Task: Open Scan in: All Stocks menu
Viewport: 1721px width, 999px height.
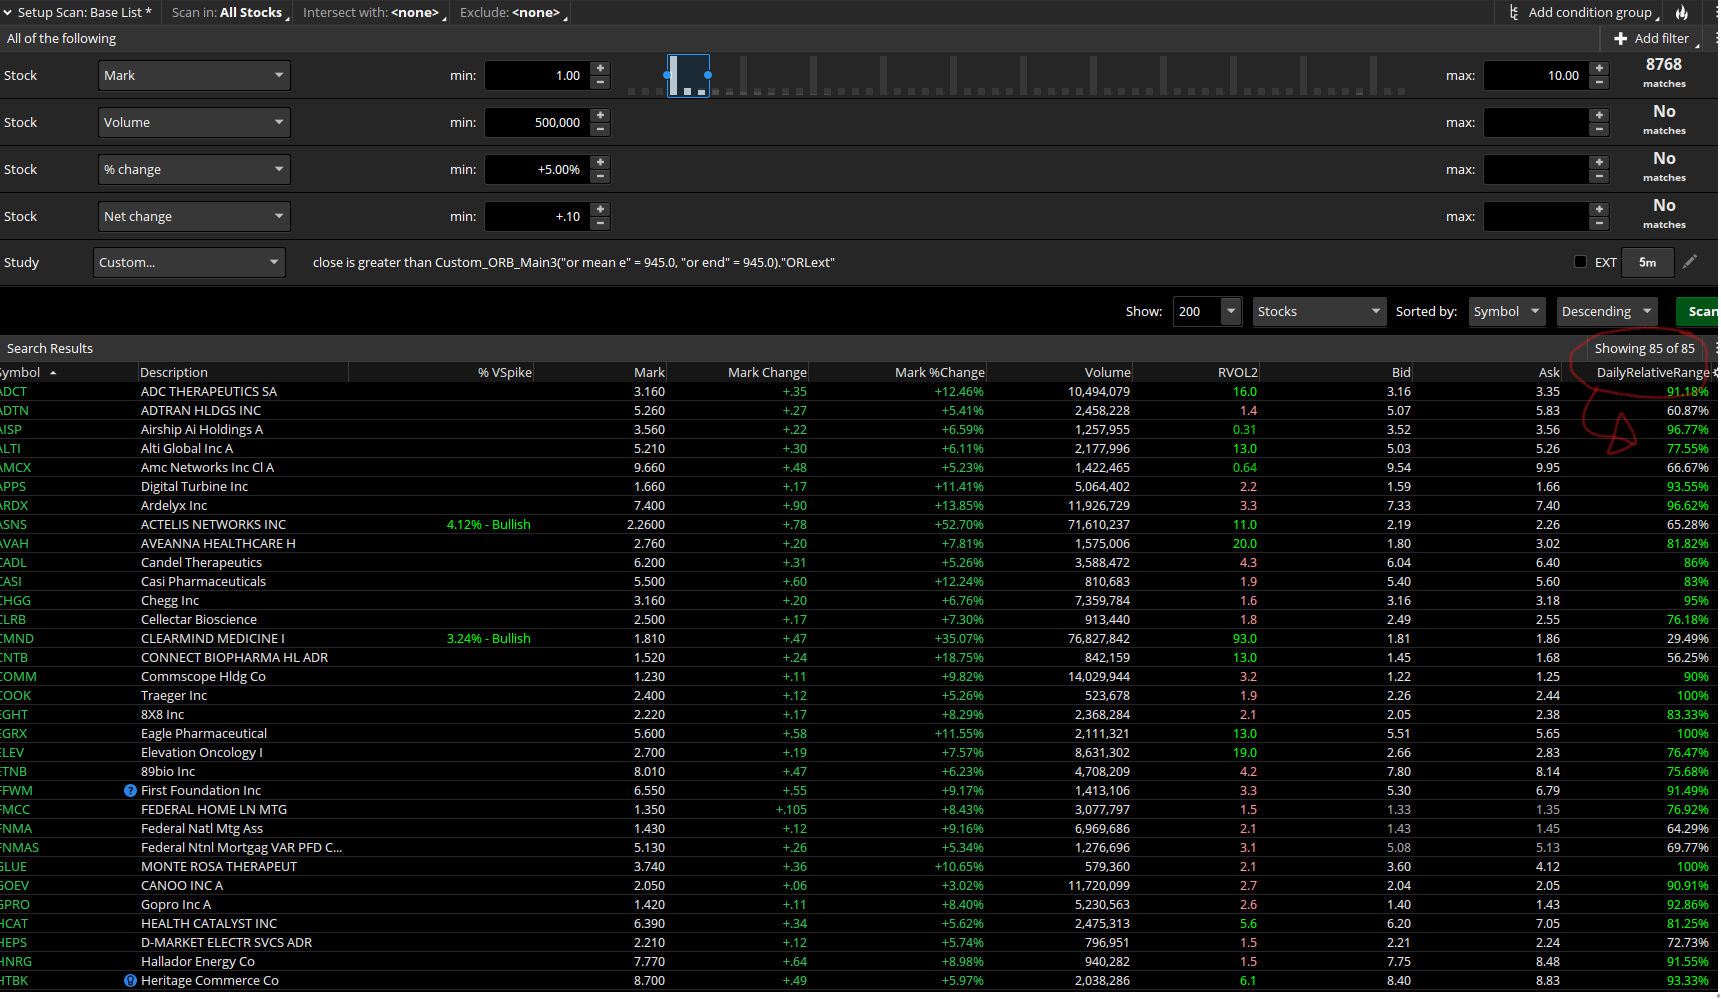Action: tap(228, 13)
